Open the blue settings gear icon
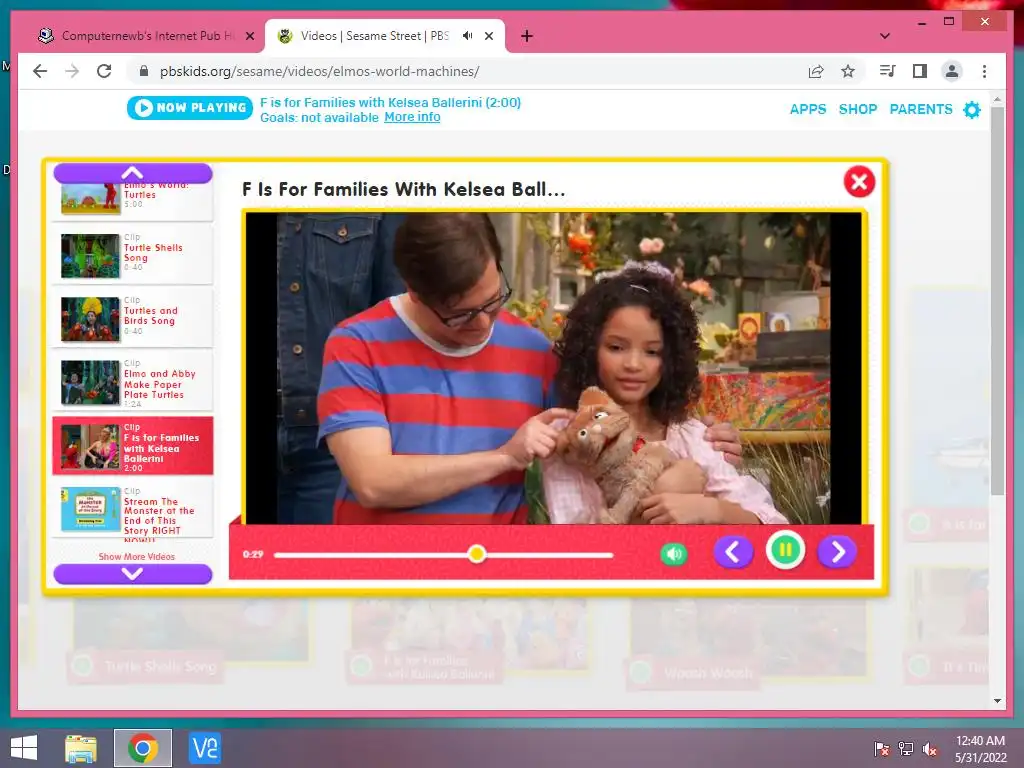Image resolution: width=1024 pixels, height=768 pixels. (x=972, y=110)
